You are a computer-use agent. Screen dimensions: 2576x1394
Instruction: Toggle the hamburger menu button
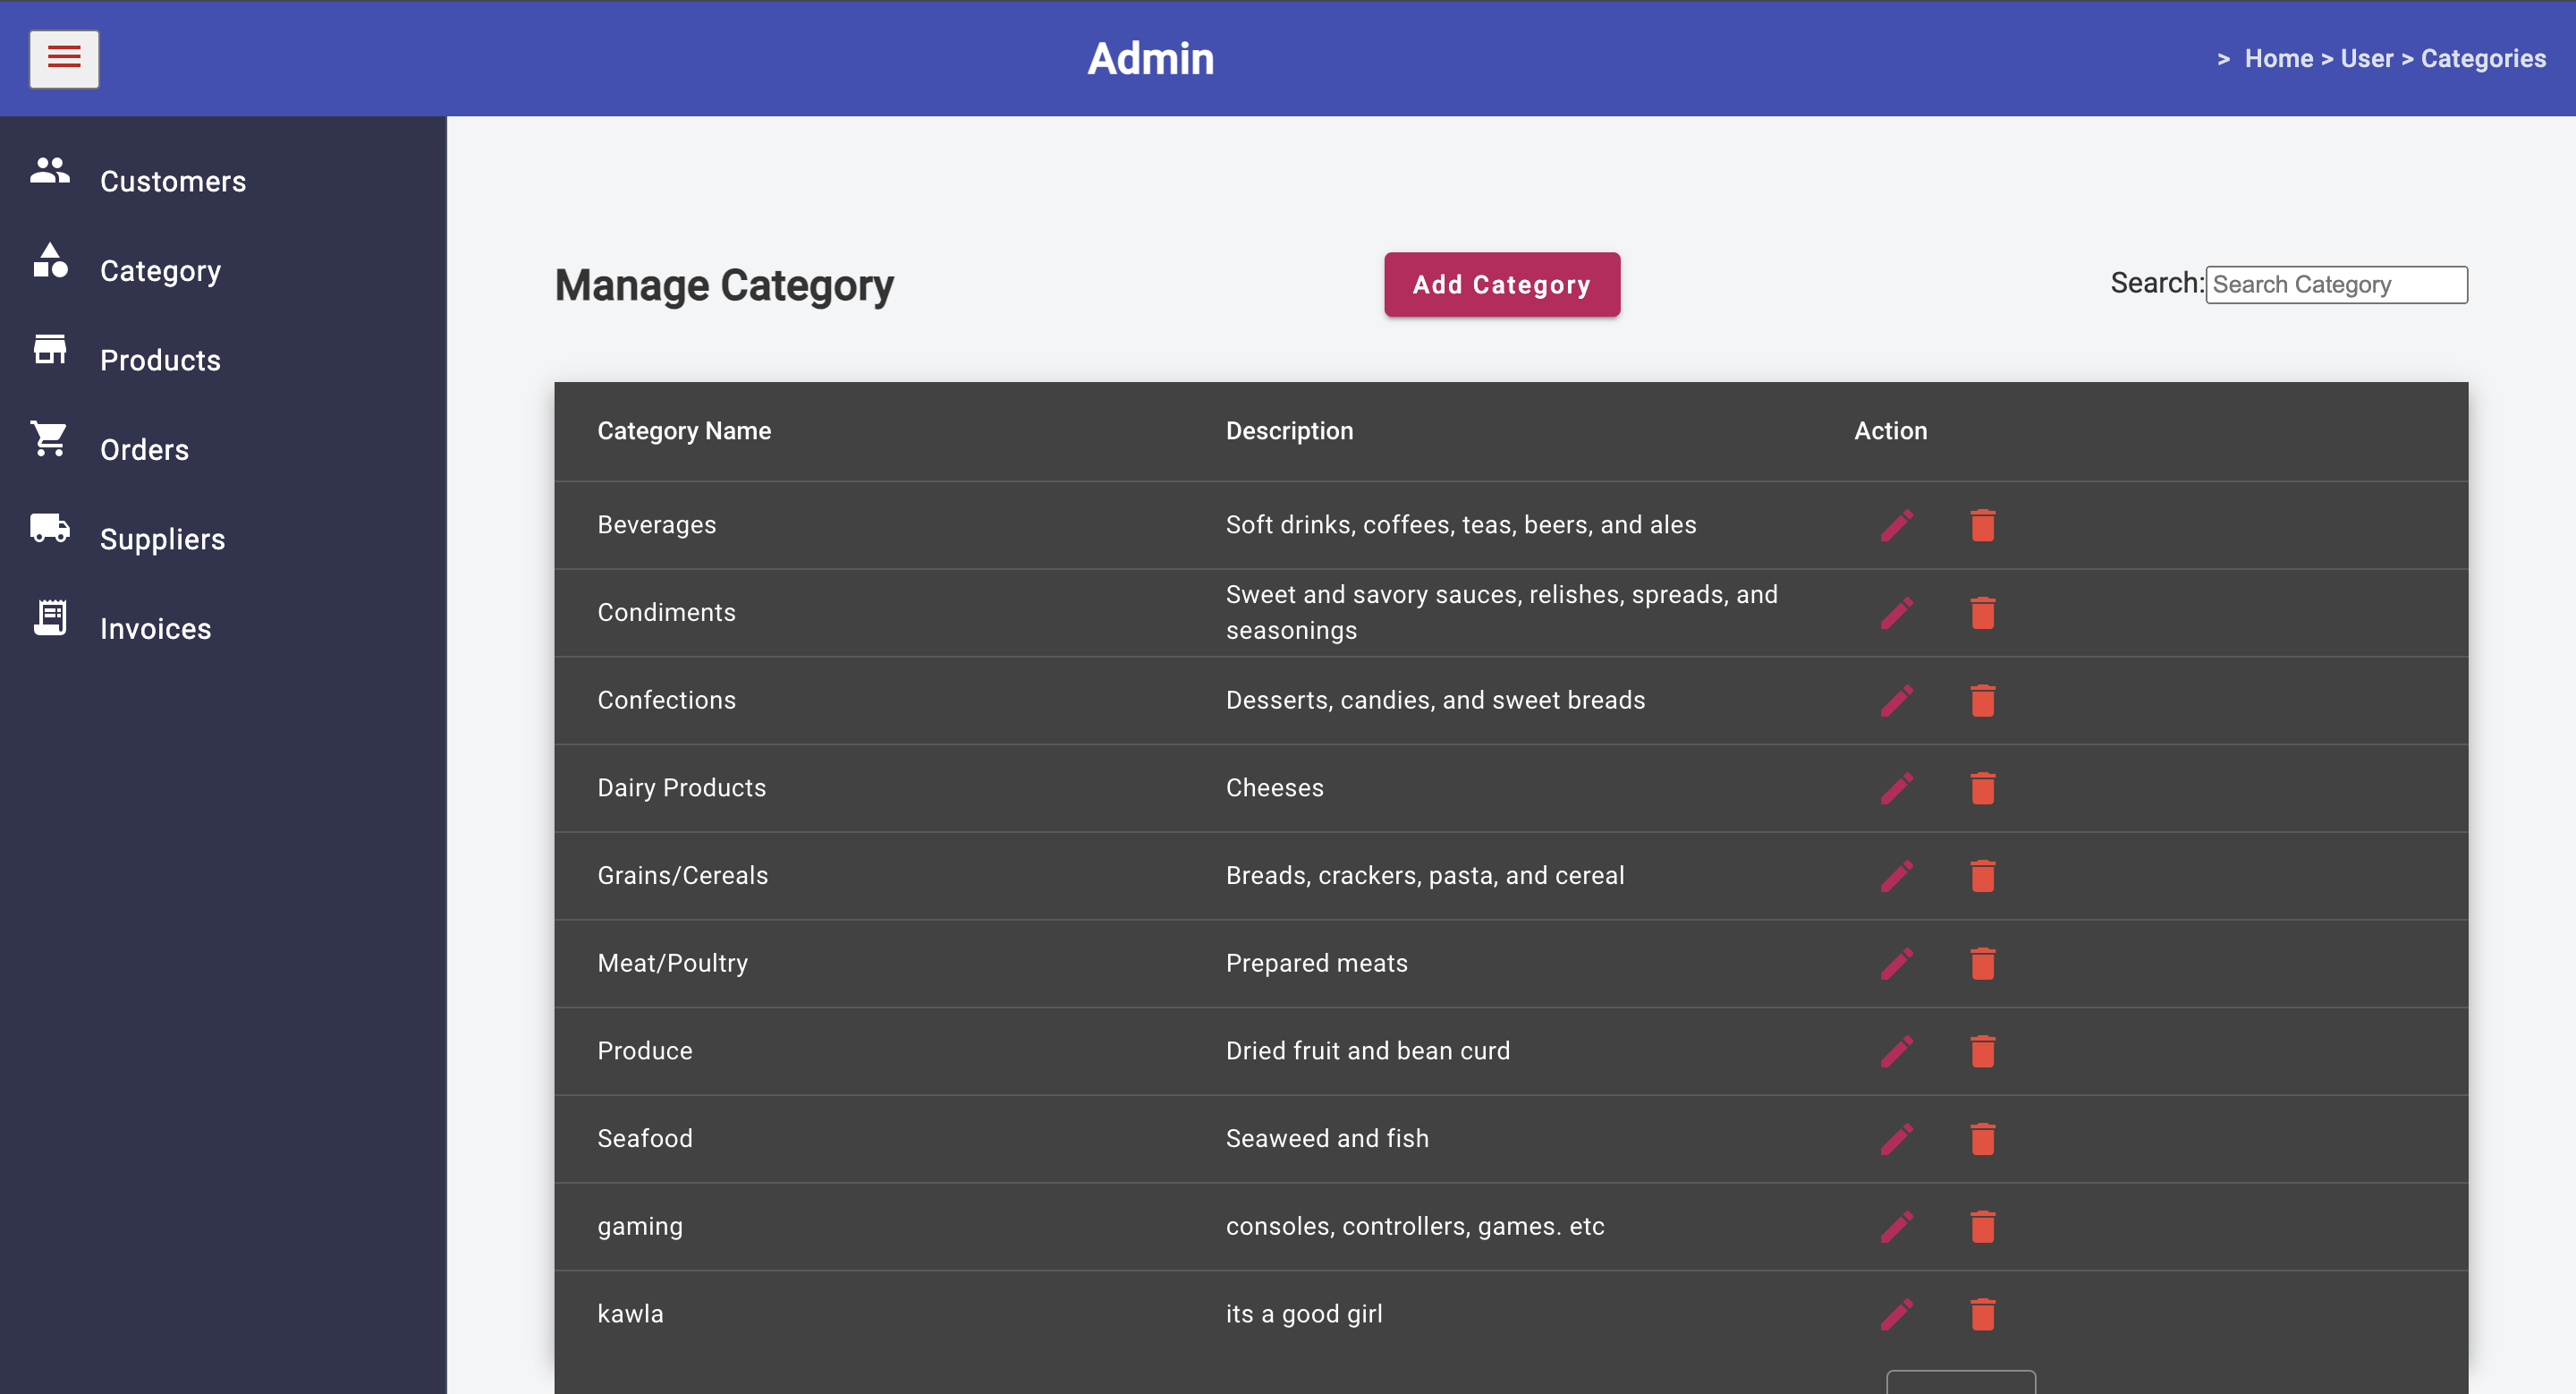click(64, 58)
